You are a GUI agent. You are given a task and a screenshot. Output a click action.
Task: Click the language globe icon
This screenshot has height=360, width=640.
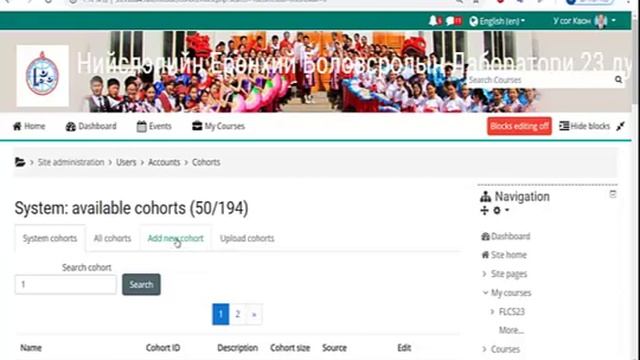click(x=473, y=21)
